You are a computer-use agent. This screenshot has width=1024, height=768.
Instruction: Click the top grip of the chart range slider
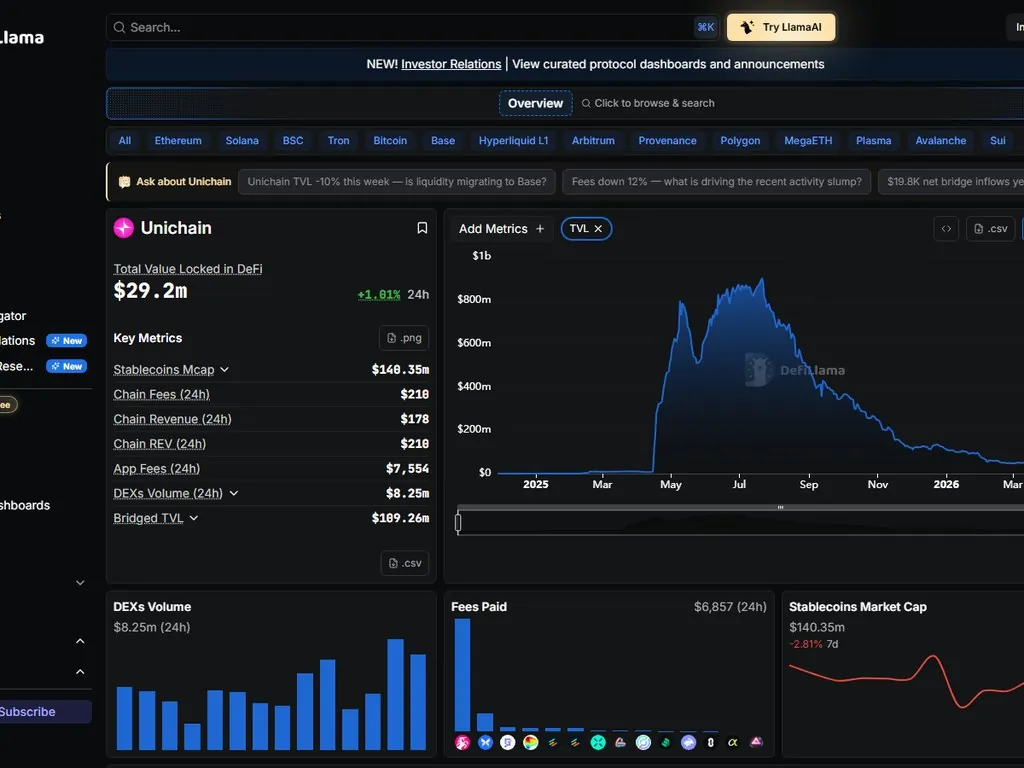click(x=780, y=507)
